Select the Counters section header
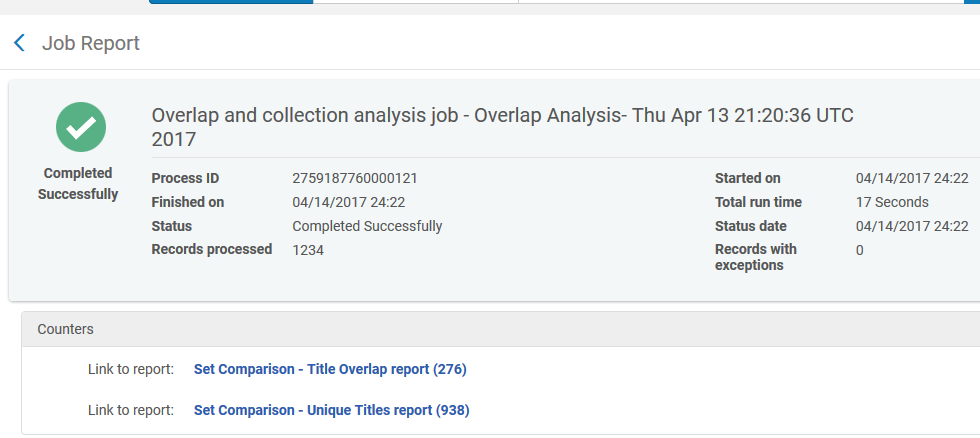The image size is (980, 438). pyautogui.click(x=66, y=329)
